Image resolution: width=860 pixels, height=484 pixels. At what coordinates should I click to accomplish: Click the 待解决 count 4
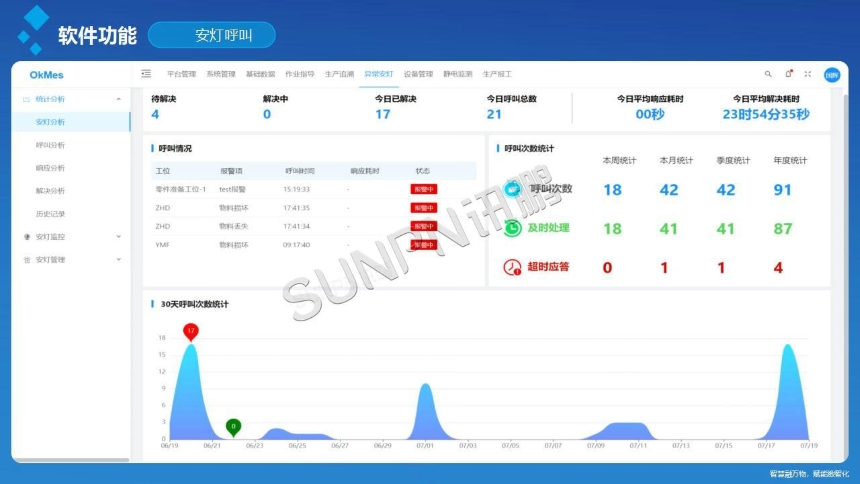pyautogui.click(x=155, y=114)
